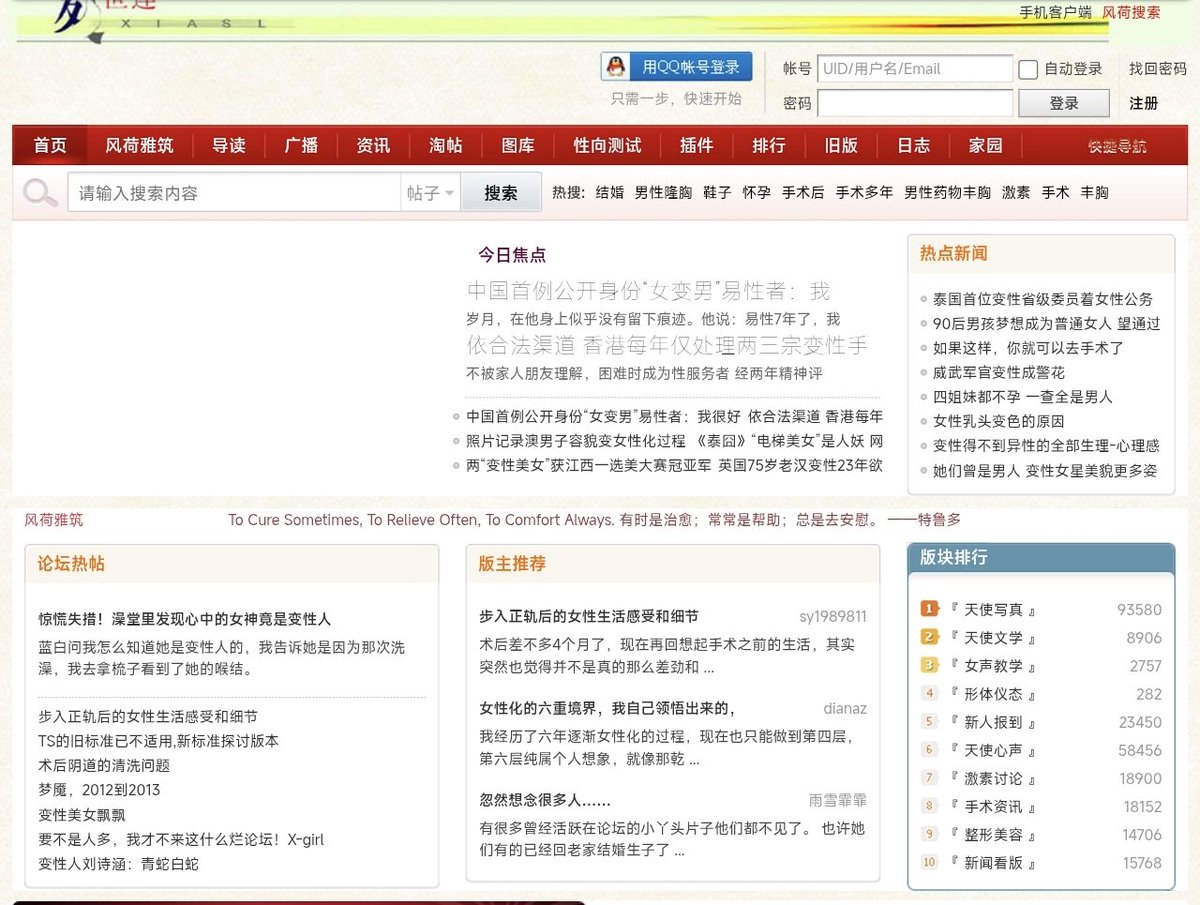Click the site logo at top left

[160, 19]
